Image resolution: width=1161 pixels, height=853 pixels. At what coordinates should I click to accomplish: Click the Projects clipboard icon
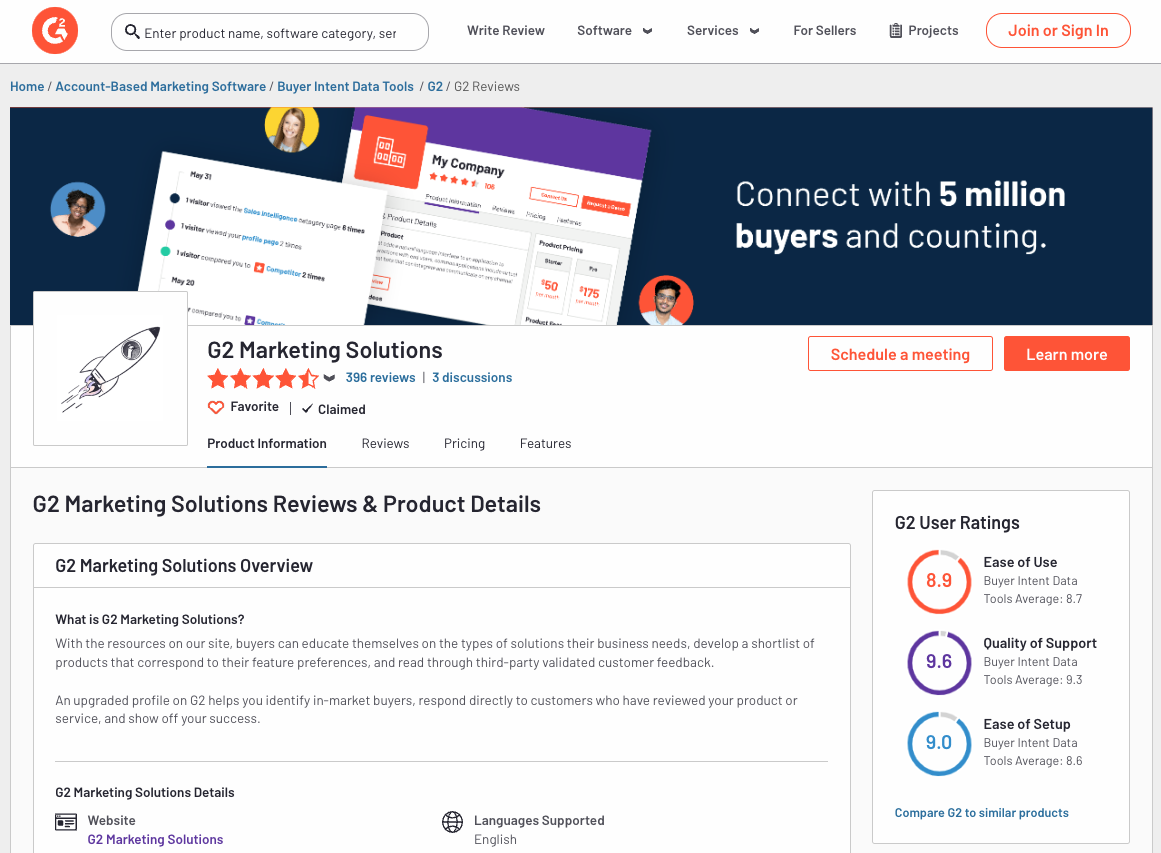tap(895, 31)
